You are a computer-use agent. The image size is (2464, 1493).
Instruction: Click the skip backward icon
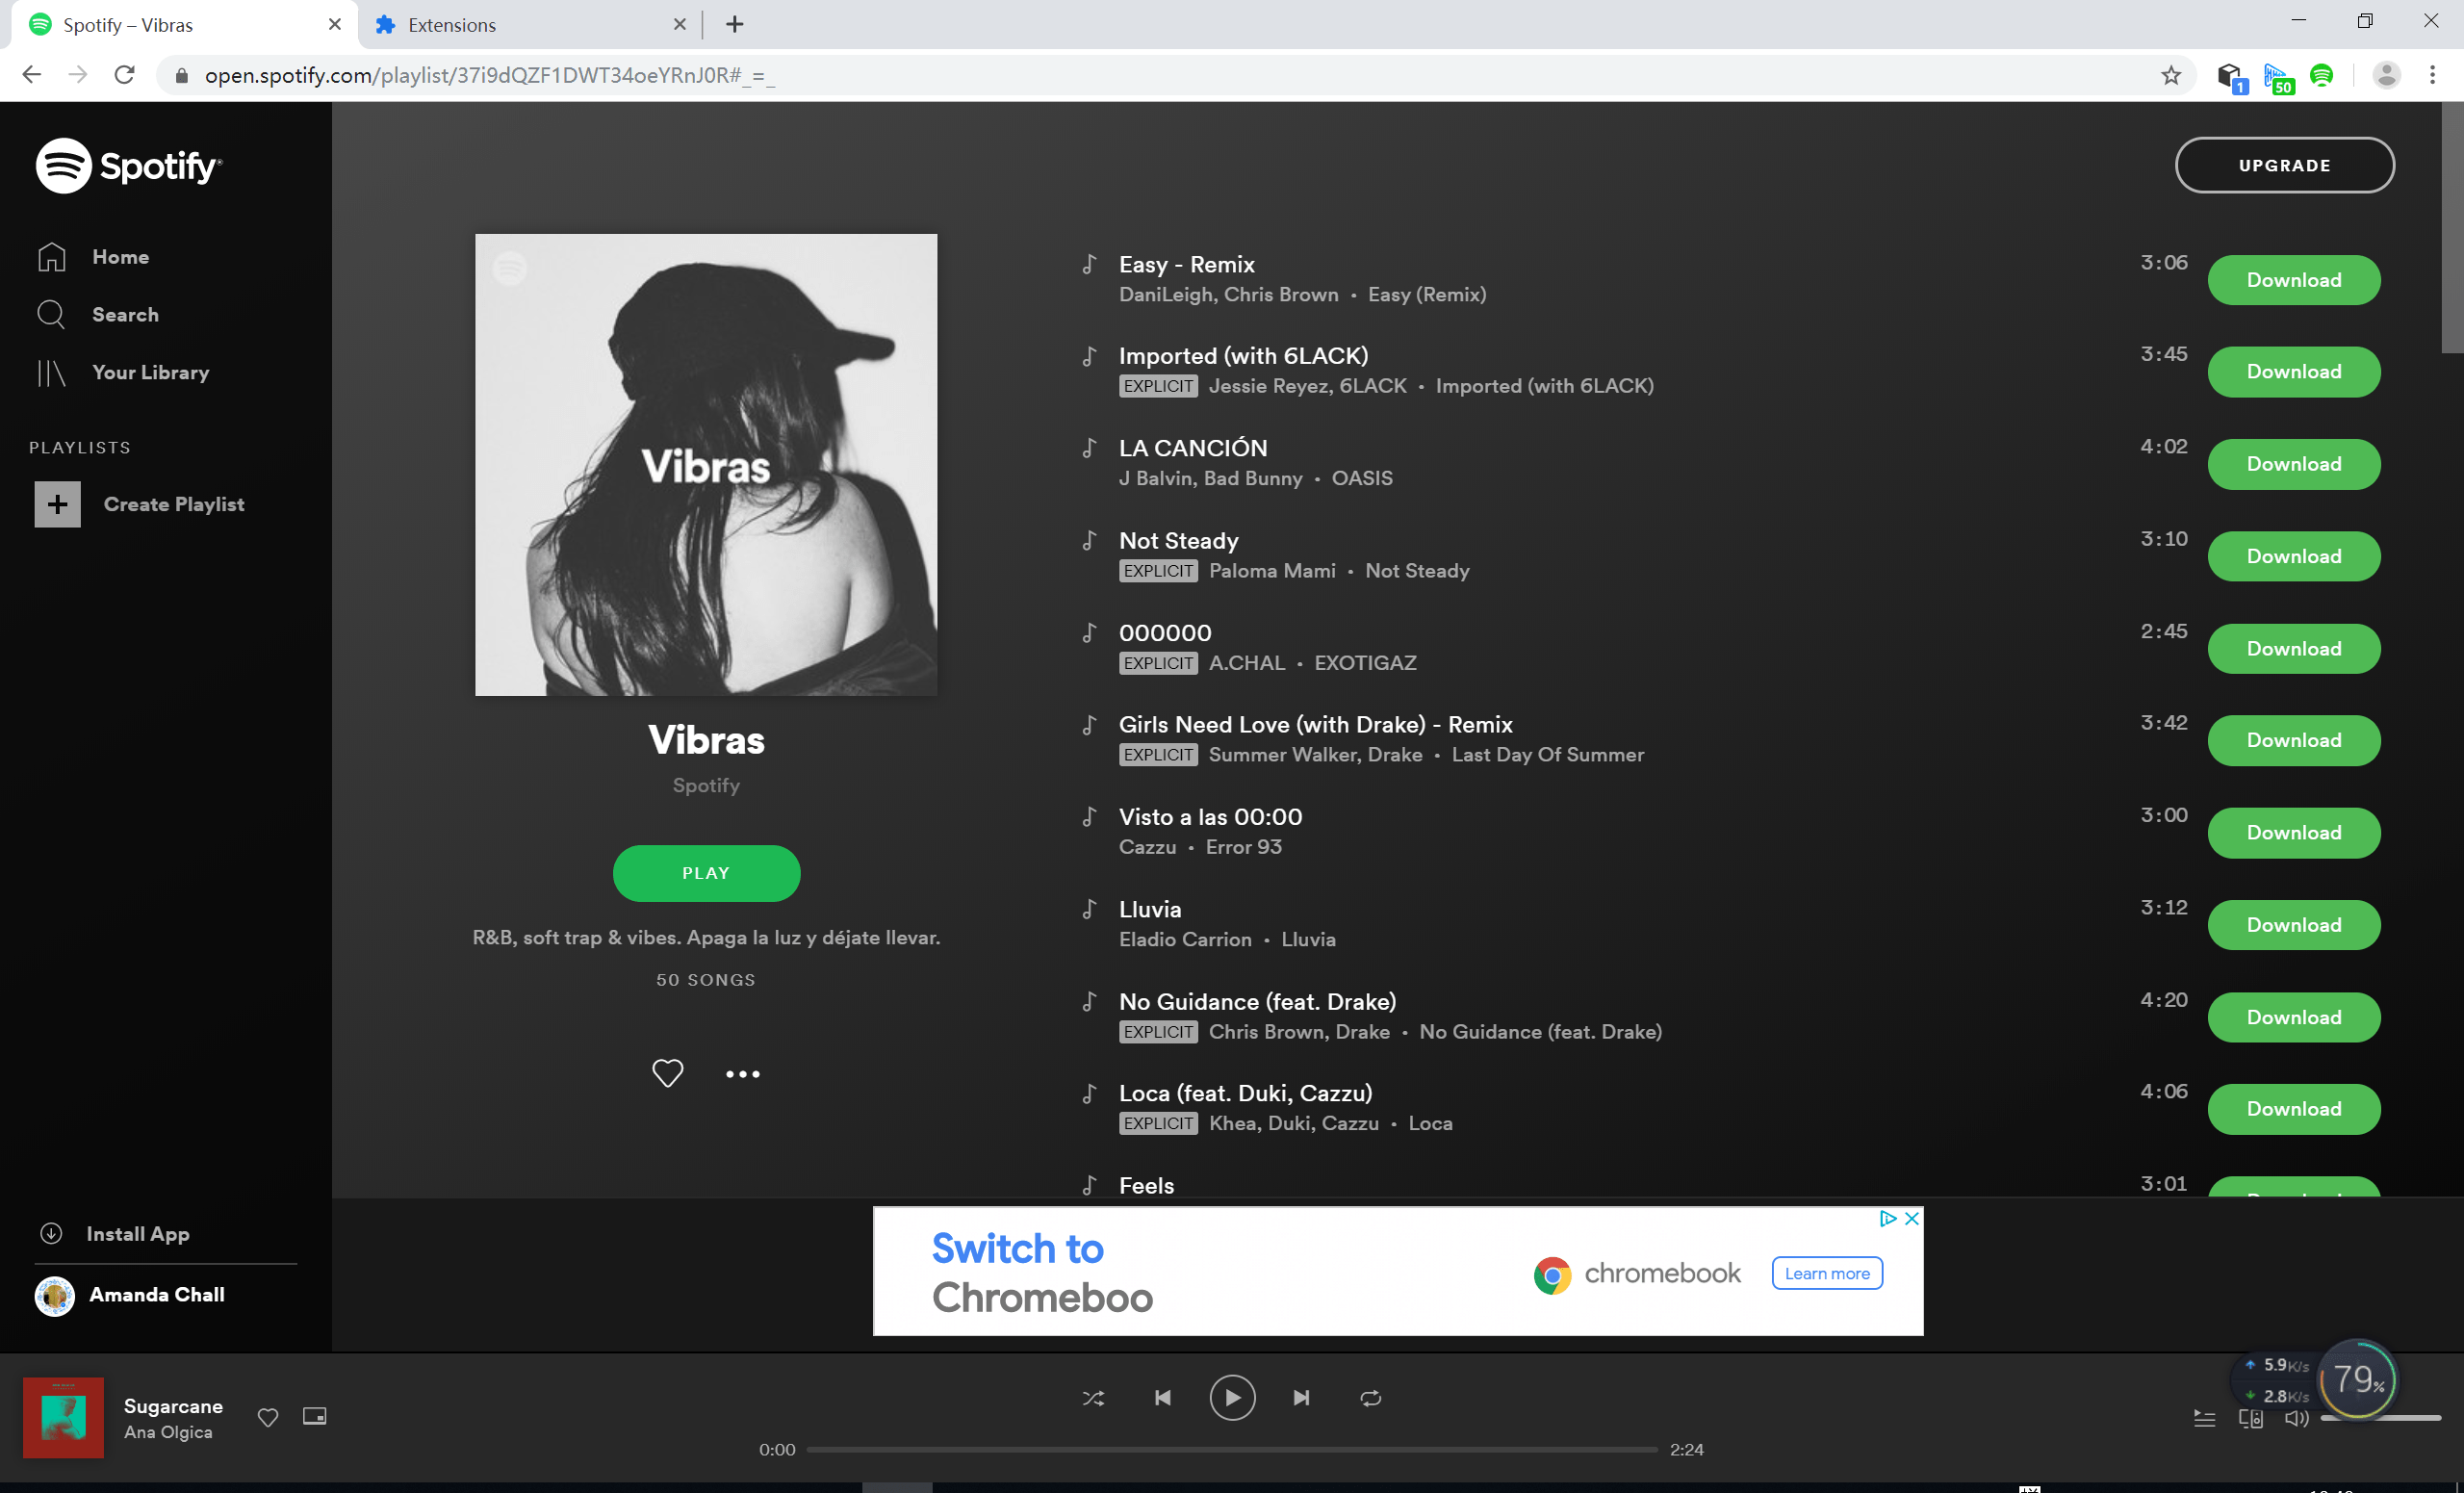pyautogui.click(x=1162, y=1396)
